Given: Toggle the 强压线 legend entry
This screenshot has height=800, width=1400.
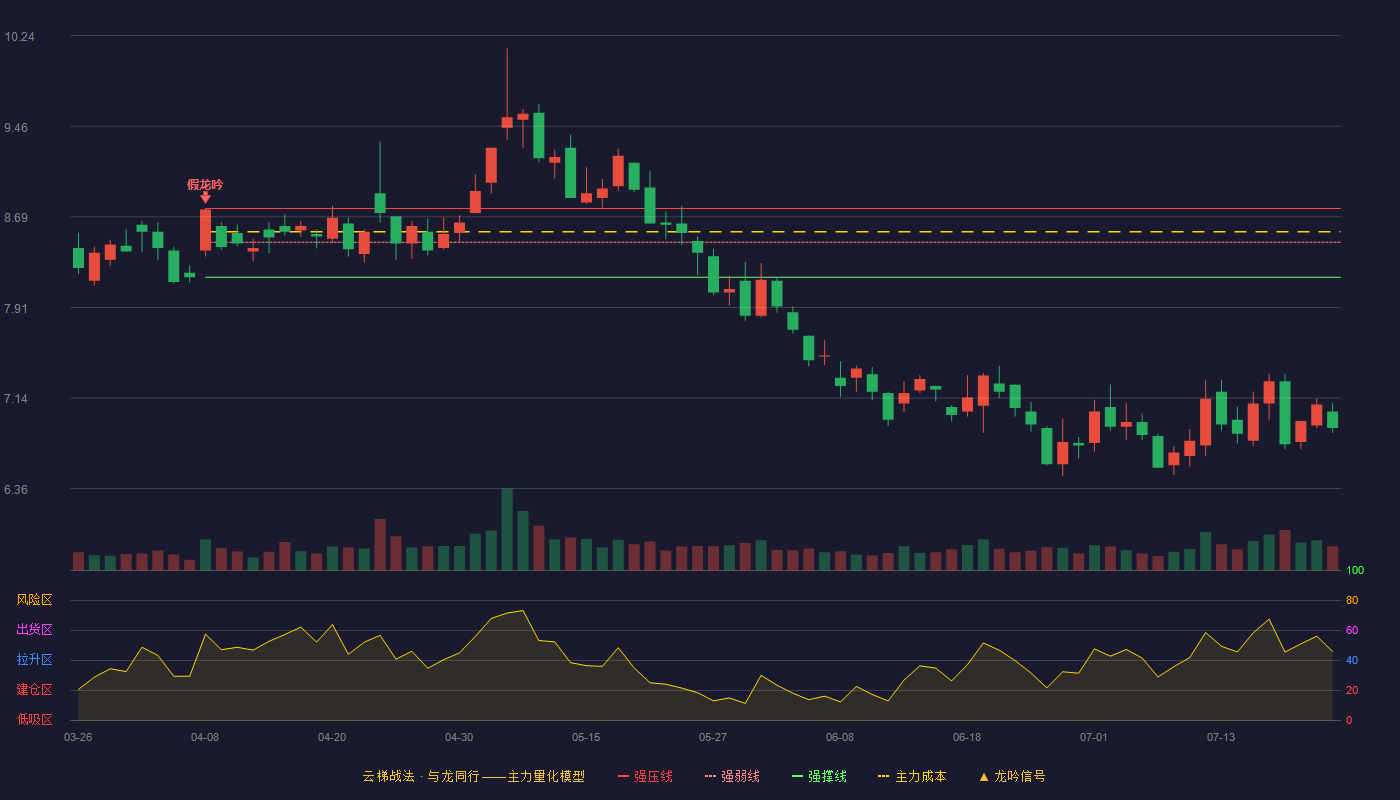Looking at the screenshot, I should coord(645,776).
